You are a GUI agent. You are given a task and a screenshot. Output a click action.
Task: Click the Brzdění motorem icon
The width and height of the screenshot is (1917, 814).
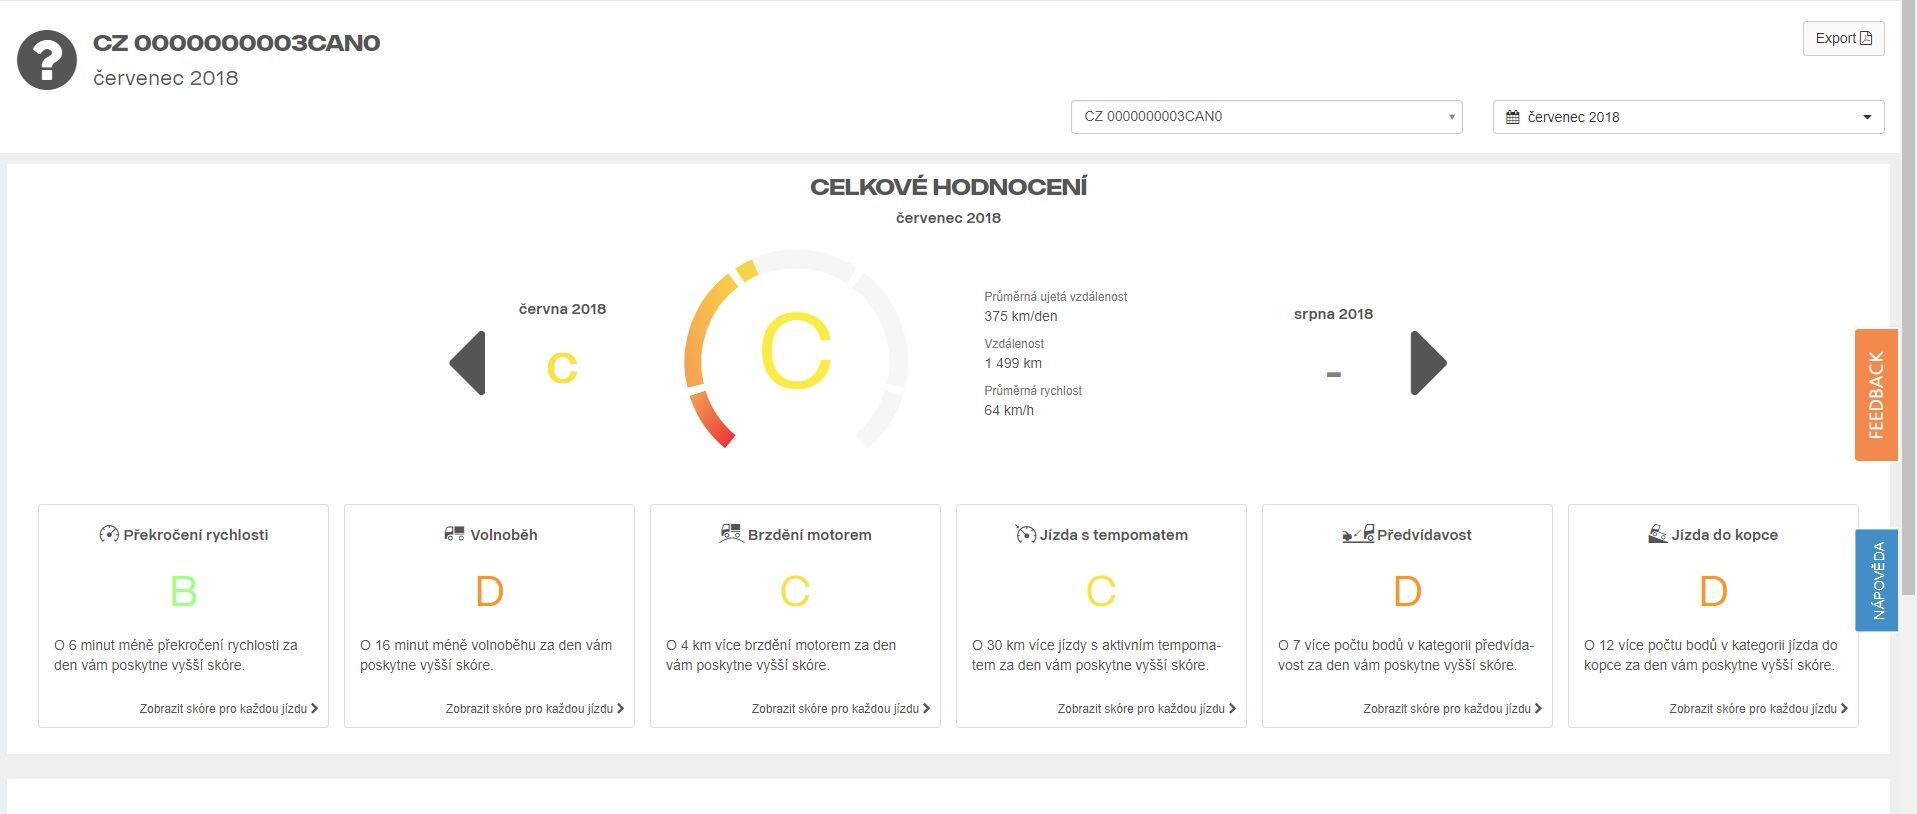[x=731, y=533]
